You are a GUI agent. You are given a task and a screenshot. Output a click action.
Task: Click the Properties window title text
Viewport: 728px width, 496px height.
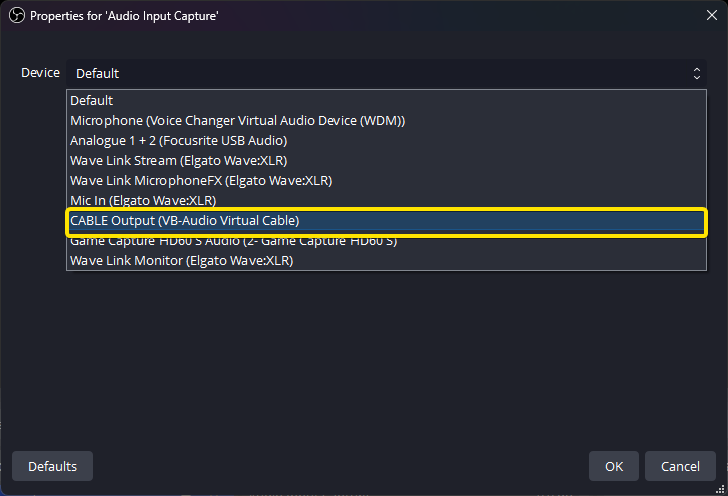(124, 16)
